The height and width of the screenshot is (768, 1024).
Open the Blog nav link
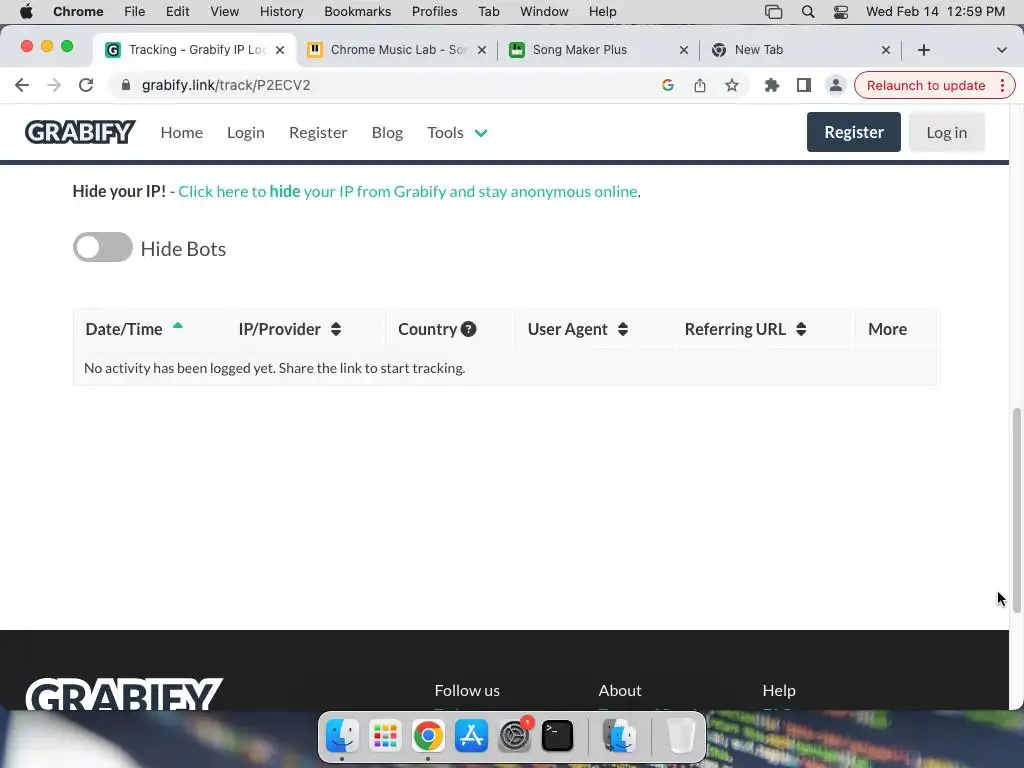point(387,133)
